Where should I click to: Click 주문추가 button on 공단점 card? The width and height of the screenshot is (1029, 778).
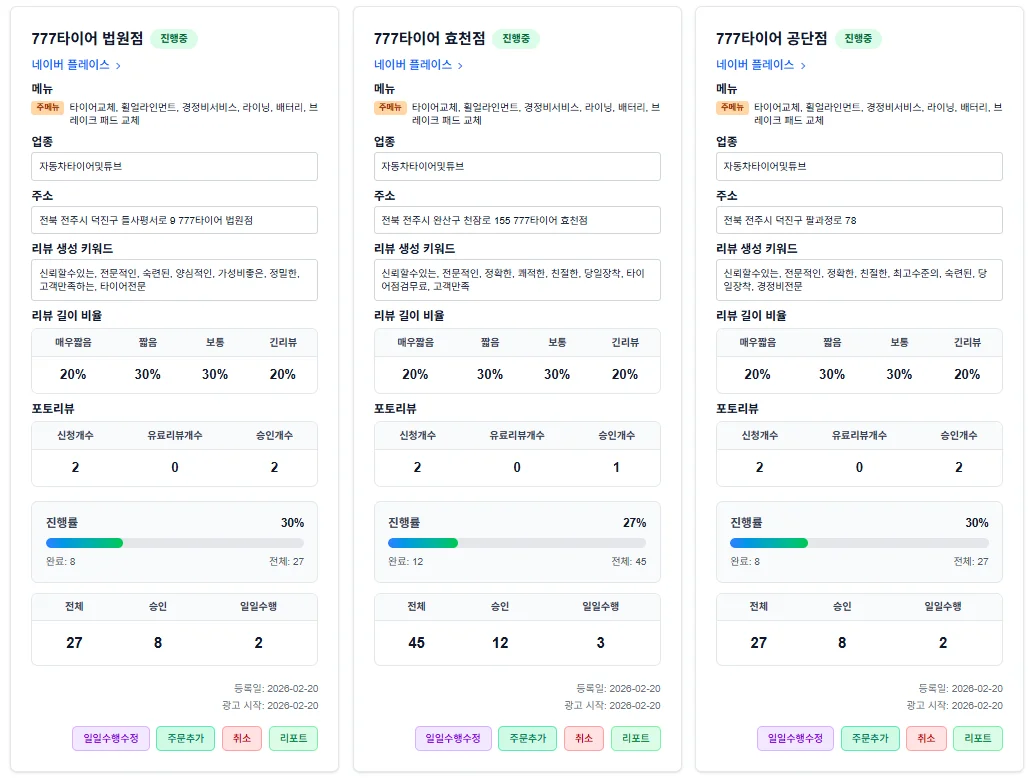869,738
